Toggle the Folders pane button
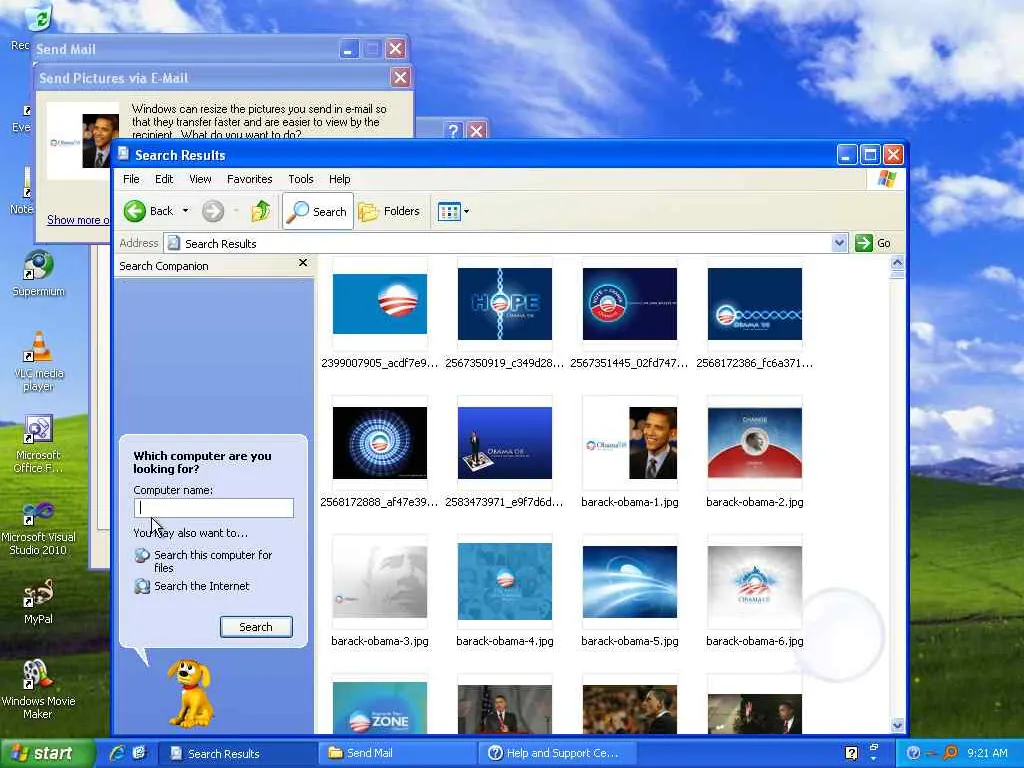This screenshot has width=1024, height=768. (390, 211)
